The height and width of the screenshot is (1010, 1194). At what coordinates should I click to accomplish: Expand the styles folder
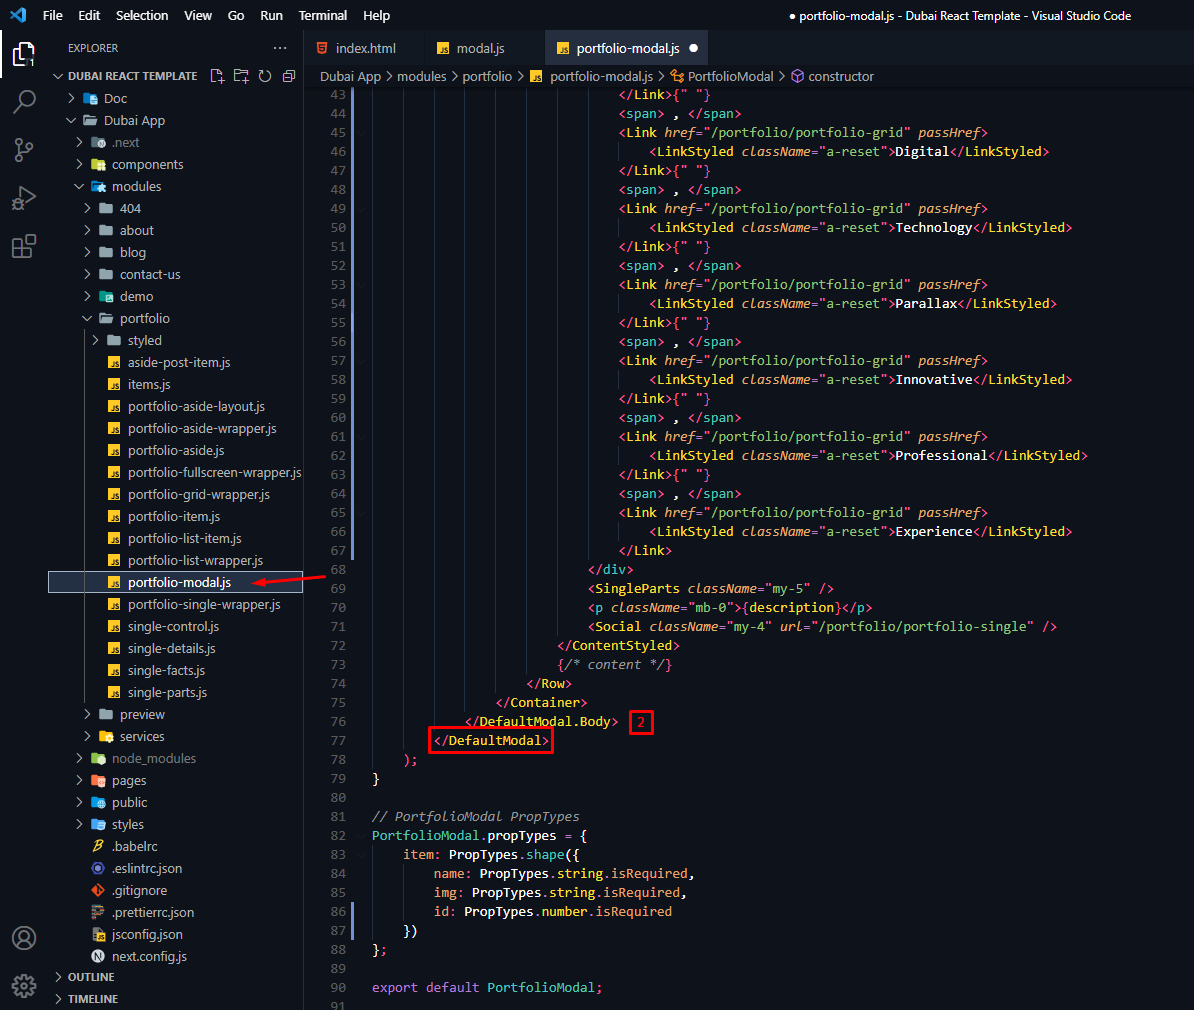point(127,825)
